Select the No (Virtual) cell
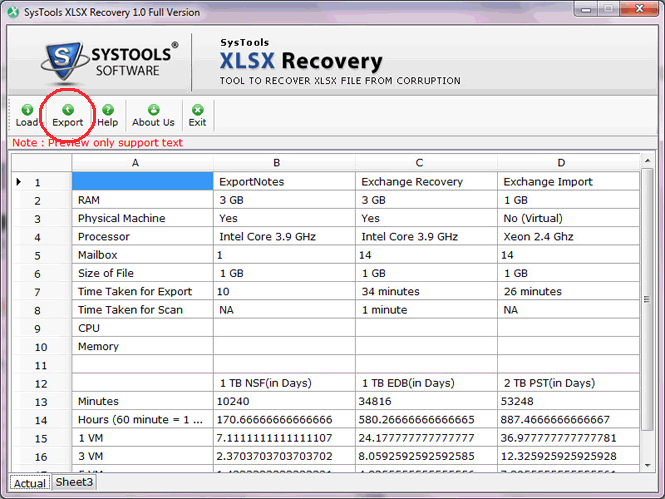This screenshot has width=665, height=499. point(569,218)
